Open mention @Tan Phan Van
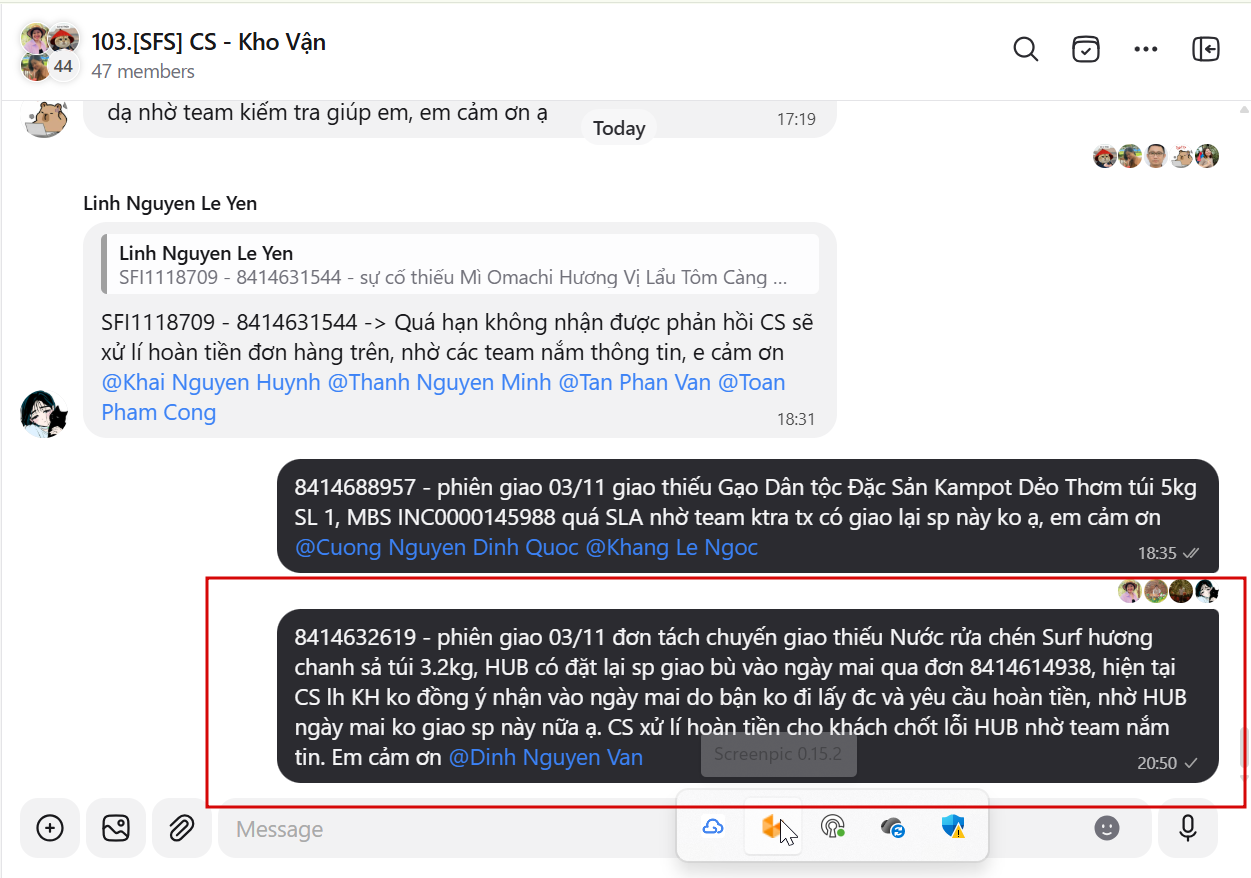Image resolution: width=1251 pixels, height=878 pixels. click(634, 382)
